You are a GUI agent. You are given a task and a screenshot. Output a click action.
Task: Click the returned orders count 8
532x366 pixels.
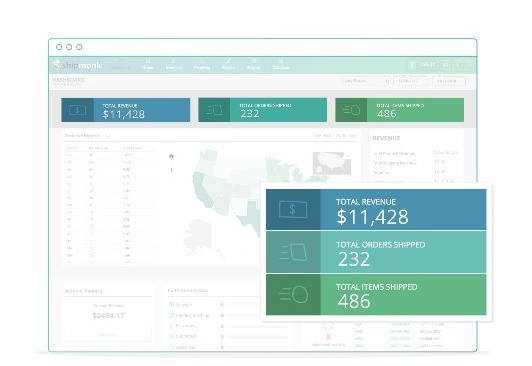coord(328,336)
